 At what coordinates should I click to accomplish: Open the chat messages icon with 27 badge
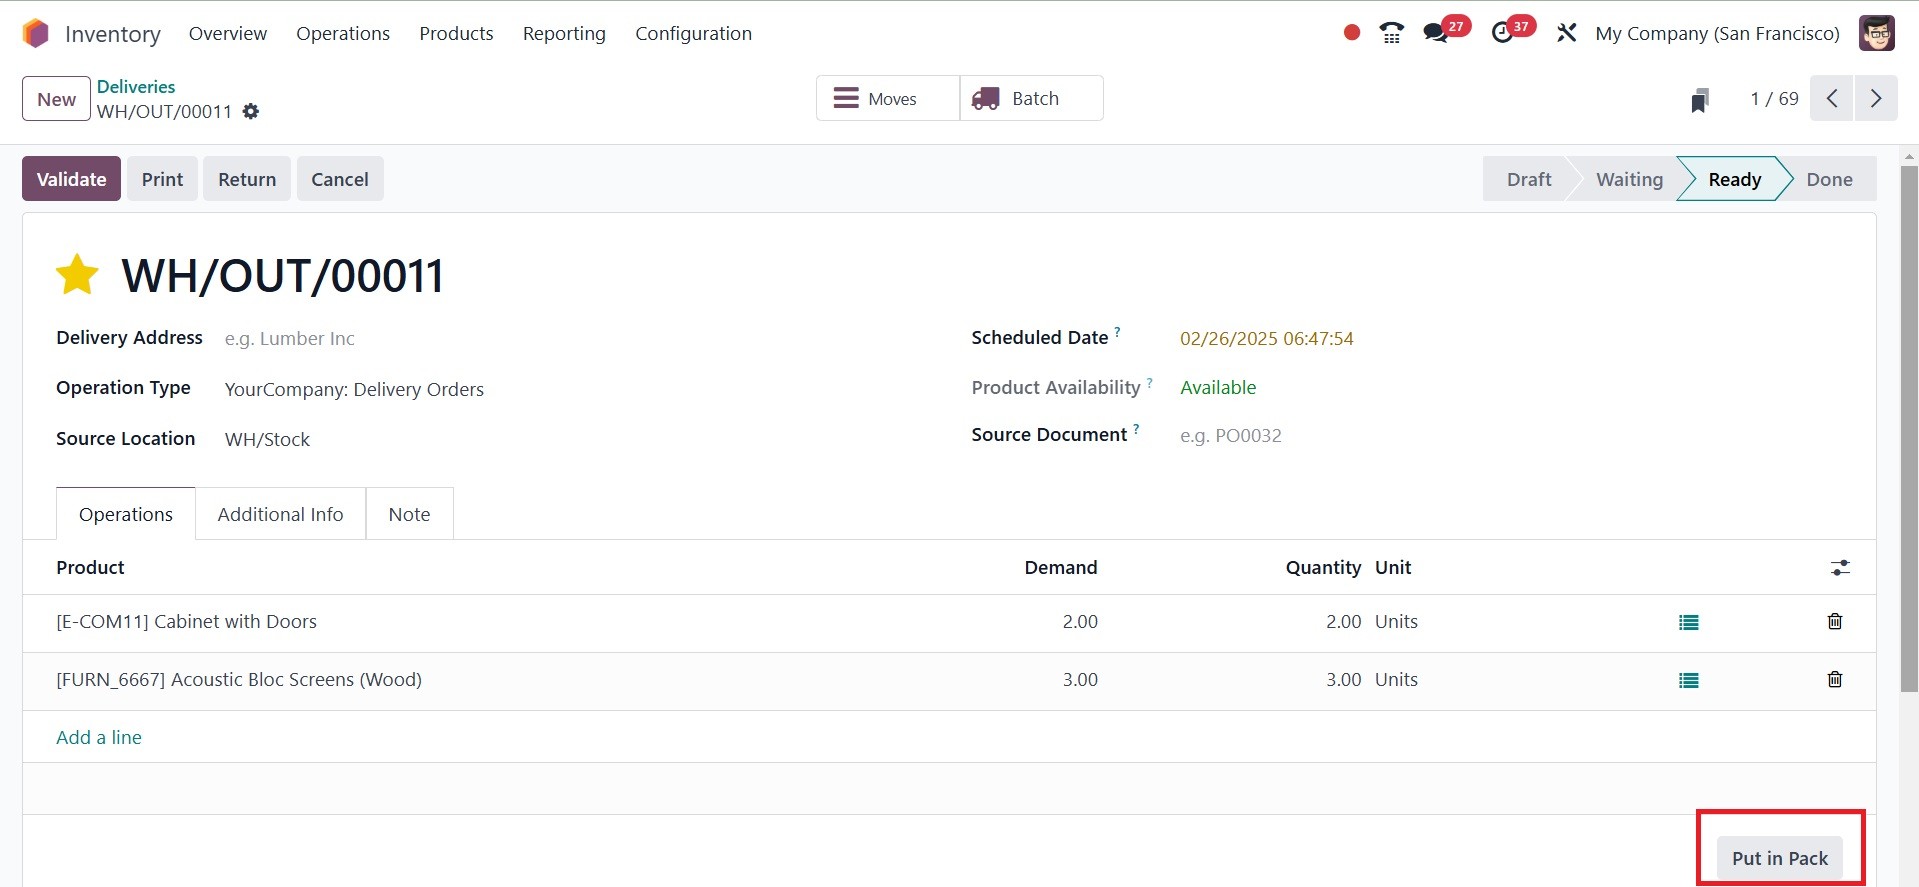pos(1436,33)
